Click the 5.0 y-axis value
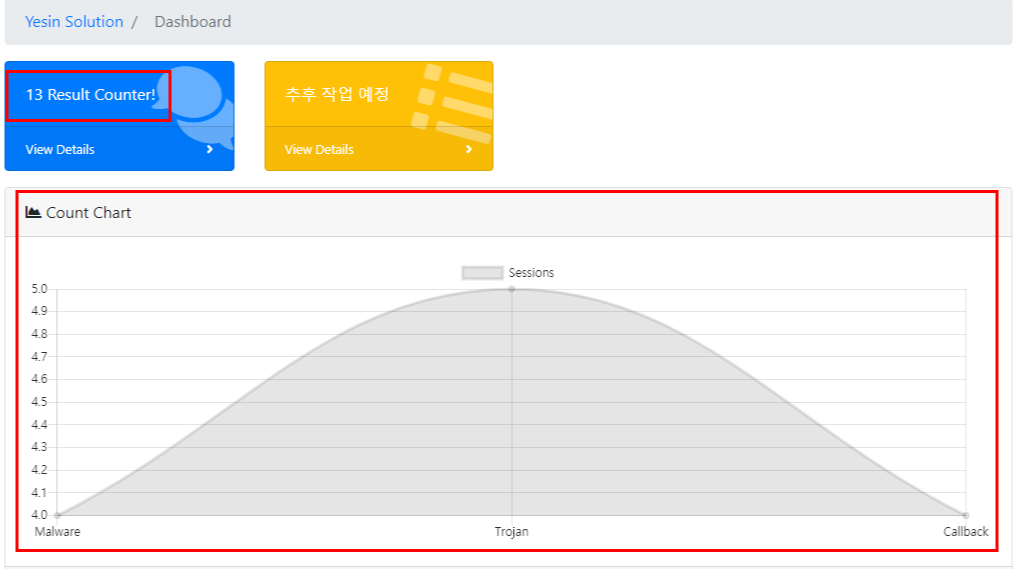1022x569 pixels. click(39, 289)
